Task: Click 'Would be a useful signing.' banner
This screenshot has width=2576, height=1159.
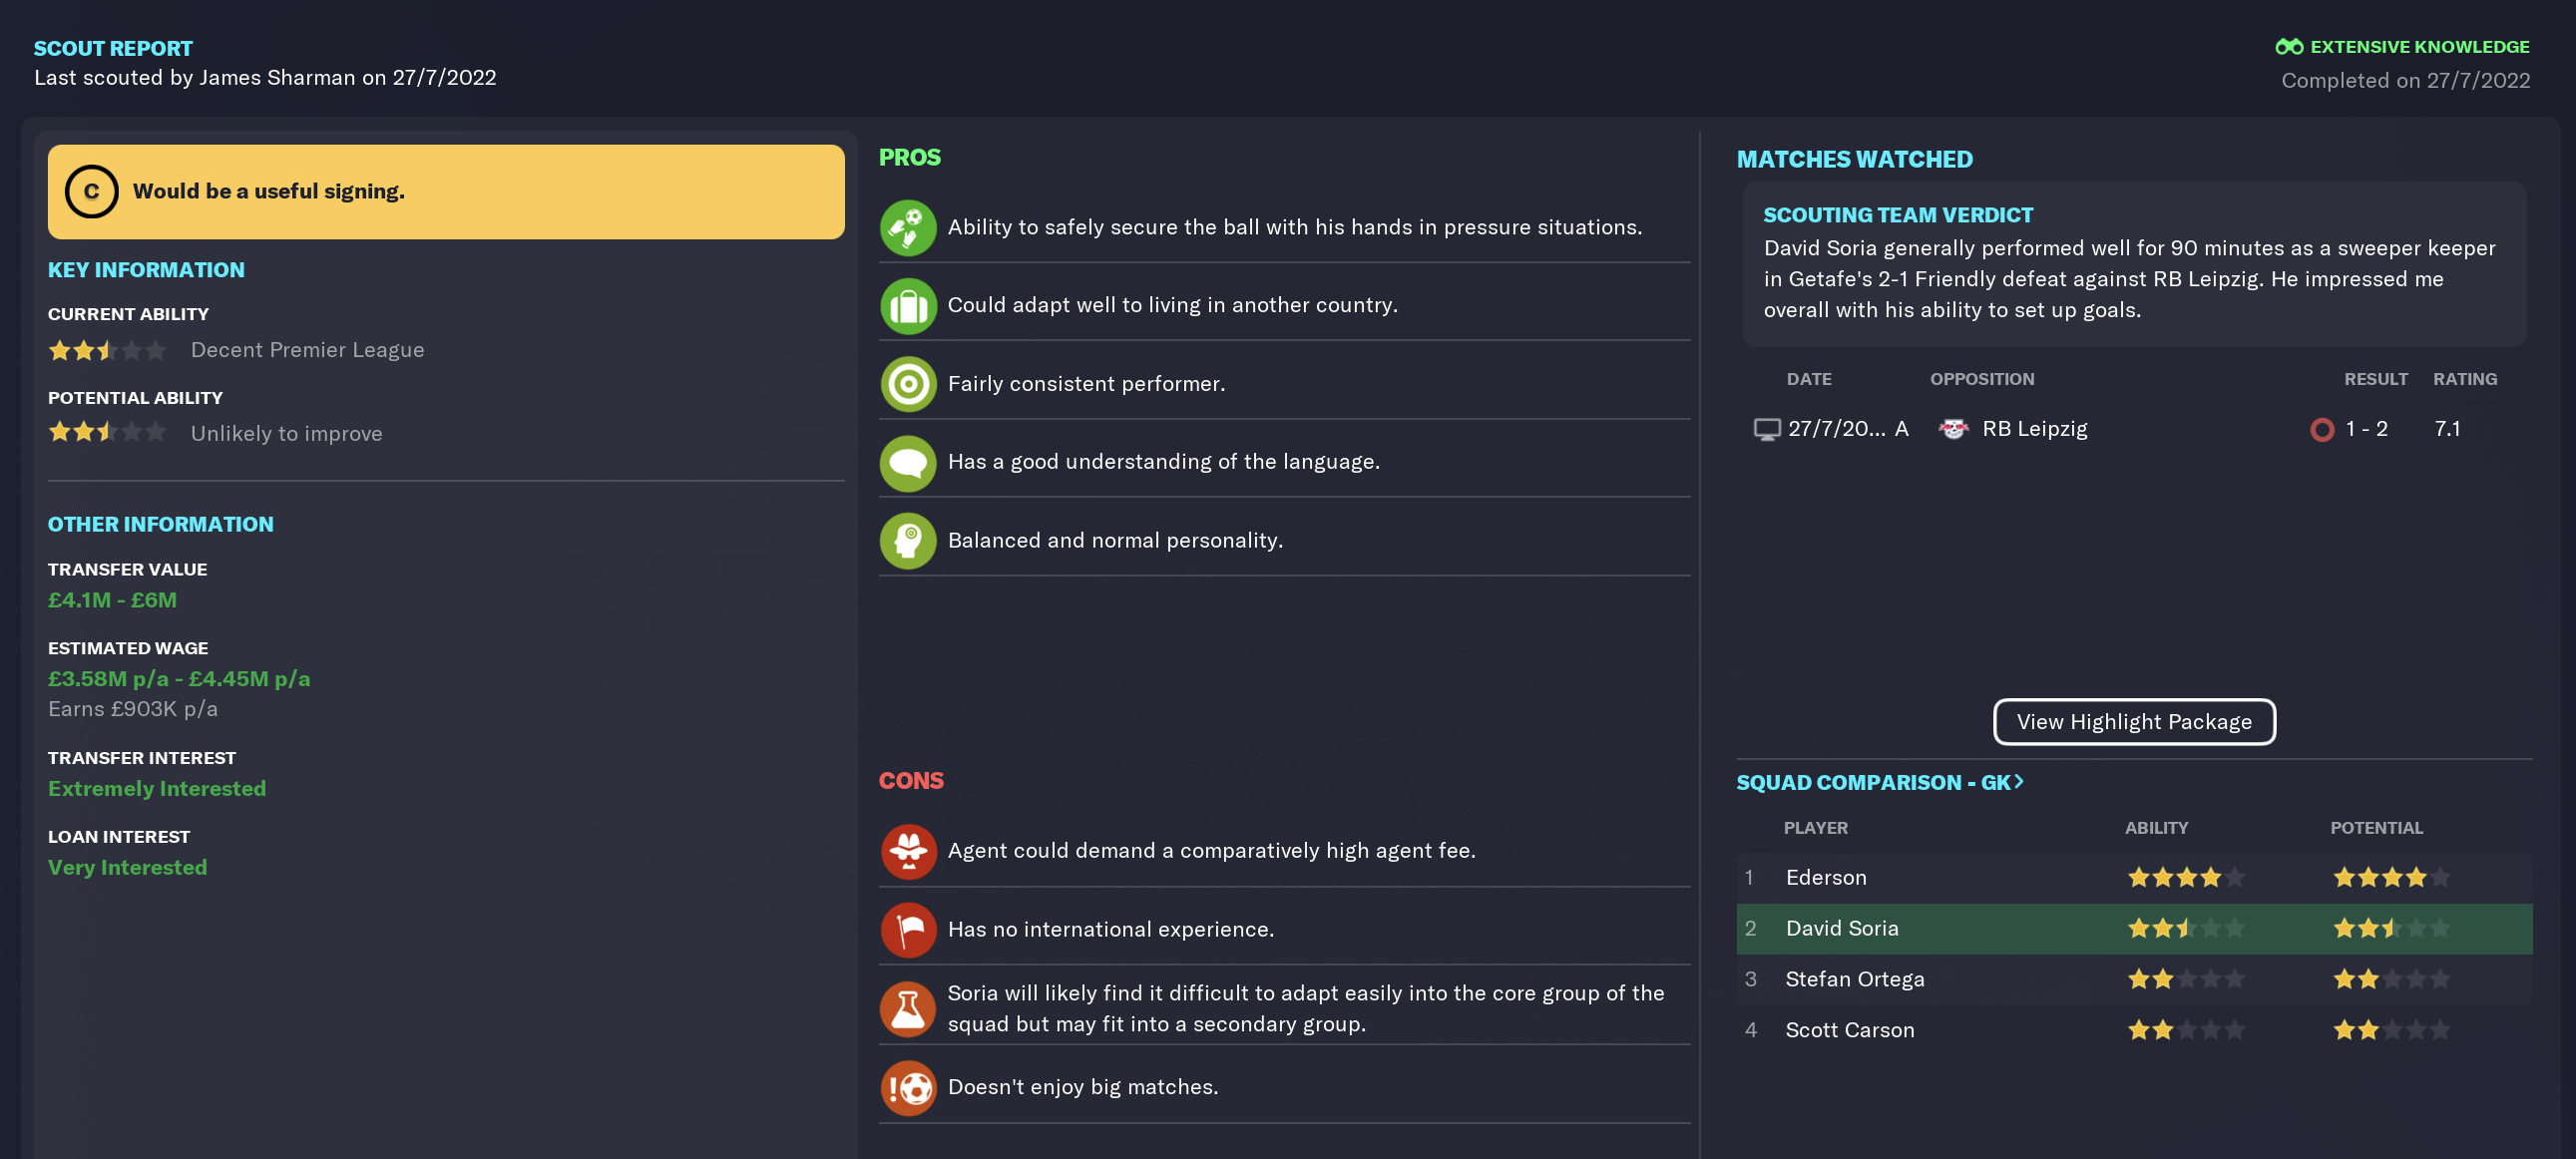Action: click(x=446, y=191)
